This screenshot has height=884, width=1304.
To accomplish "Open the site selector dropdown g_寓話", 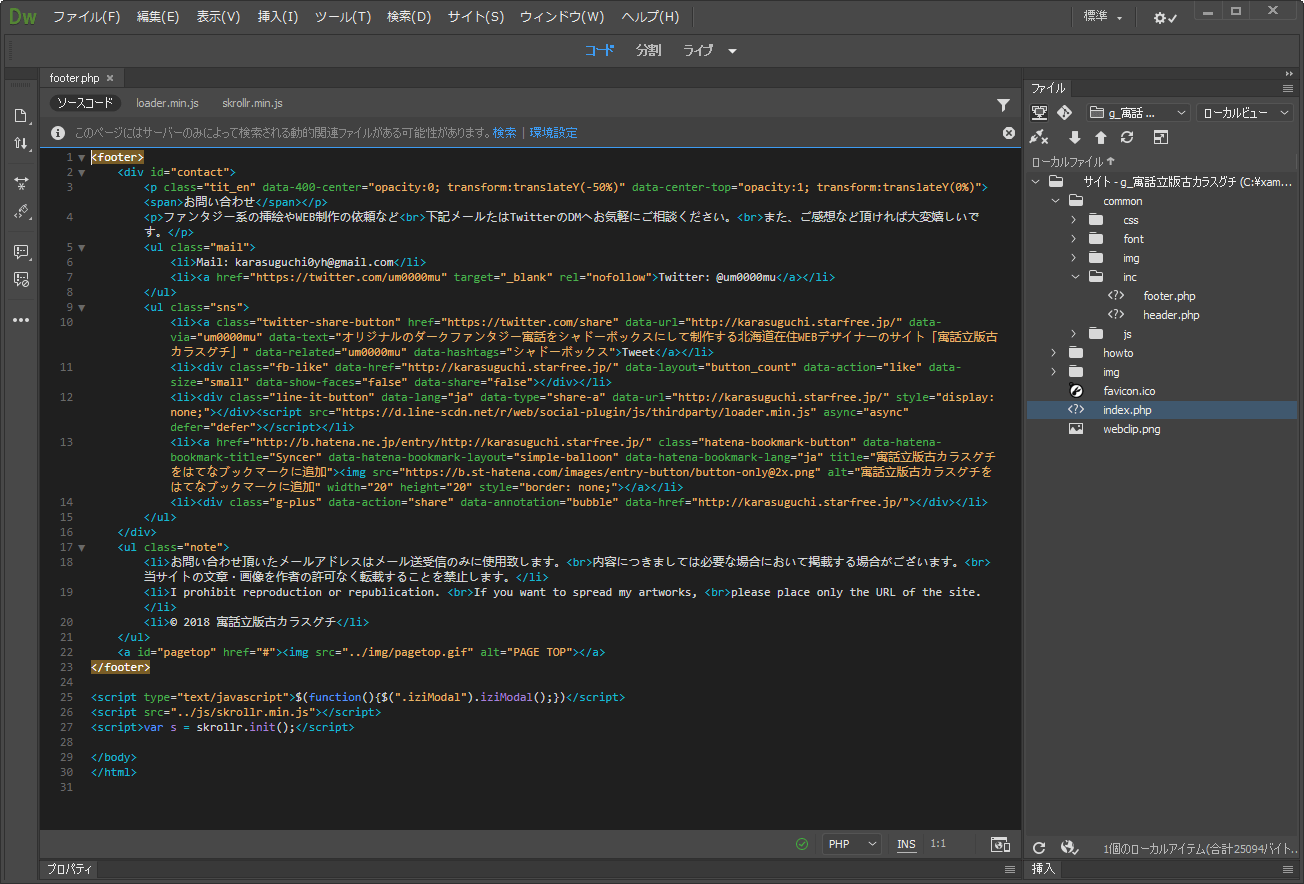I will (1138, 113).
